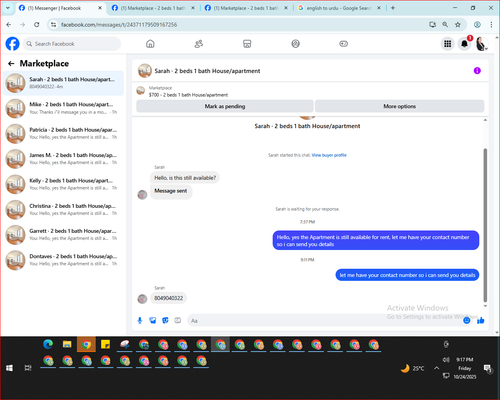Viewport: 500px width, 400px height.
Task: Open the notifications bell icon
Action: pos(464,44)
